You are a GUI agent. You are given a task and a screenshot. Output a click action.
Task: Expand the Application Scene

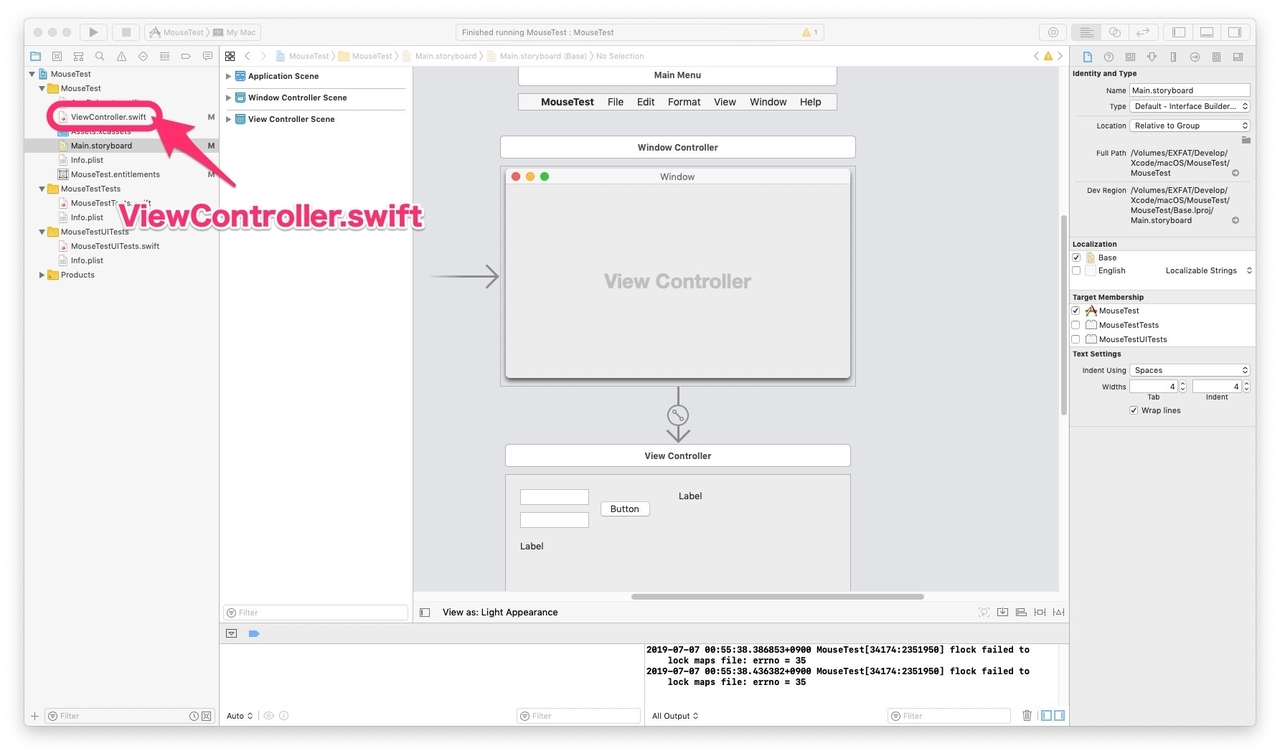coord(228,76)
